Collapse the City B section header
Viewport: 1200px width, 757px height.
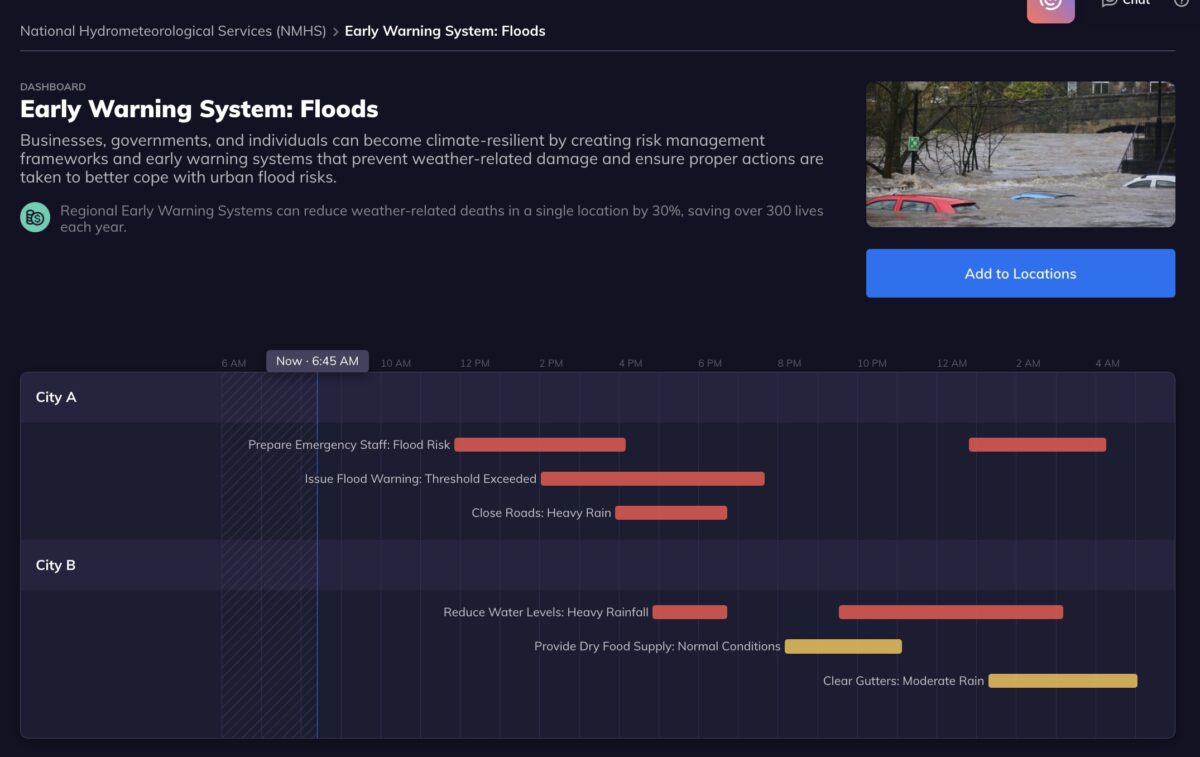tap(56, 565)
